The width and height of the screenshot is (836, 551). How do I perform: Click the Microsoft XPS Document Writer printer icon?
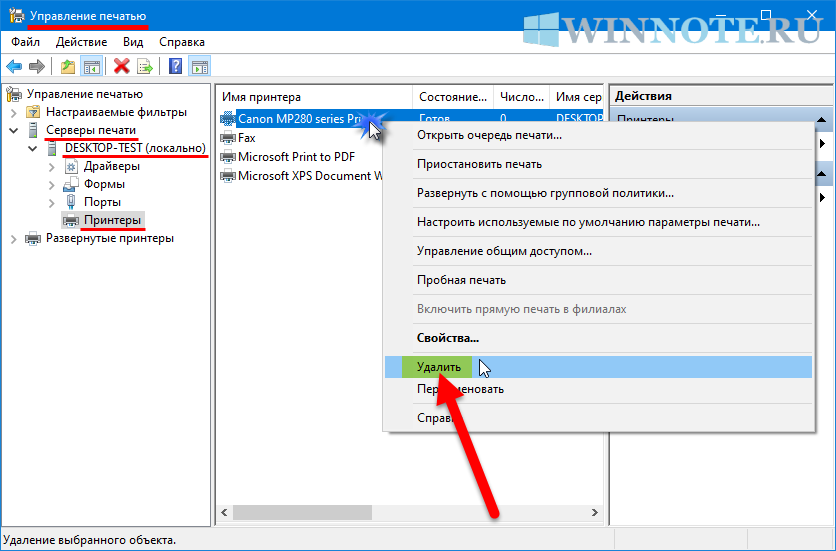point(228,176)
